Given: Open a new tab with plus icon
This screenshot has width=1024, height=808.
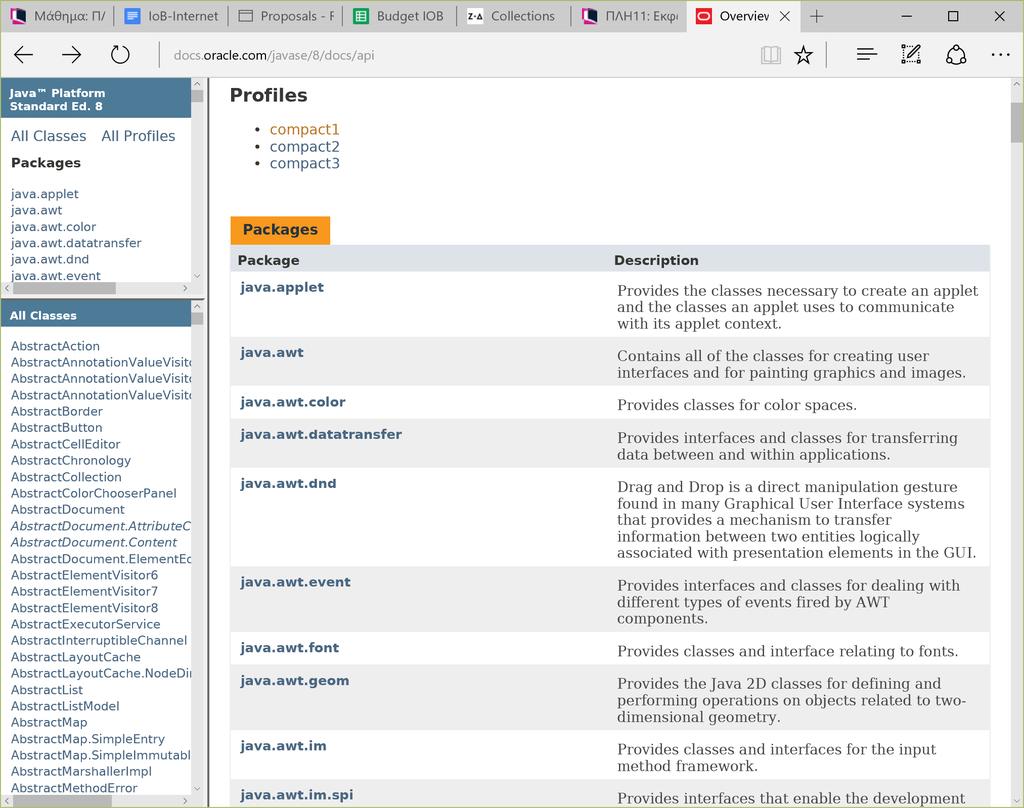Looking at the screenshot, I should coord(816,16).
